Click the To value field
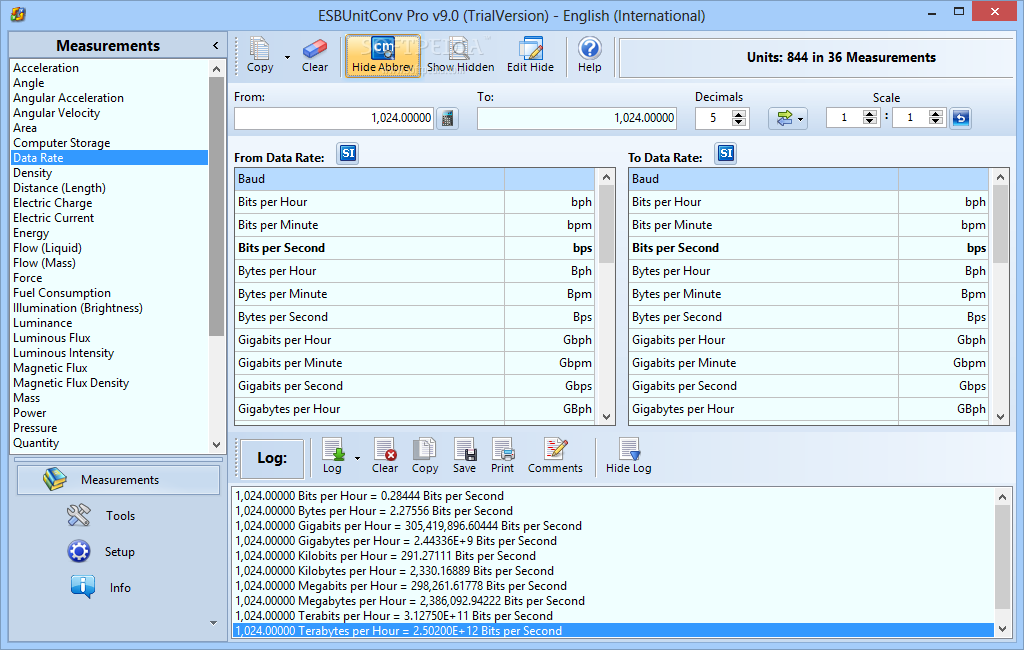This screenshot has height=650, width=1024. [577, 118]
